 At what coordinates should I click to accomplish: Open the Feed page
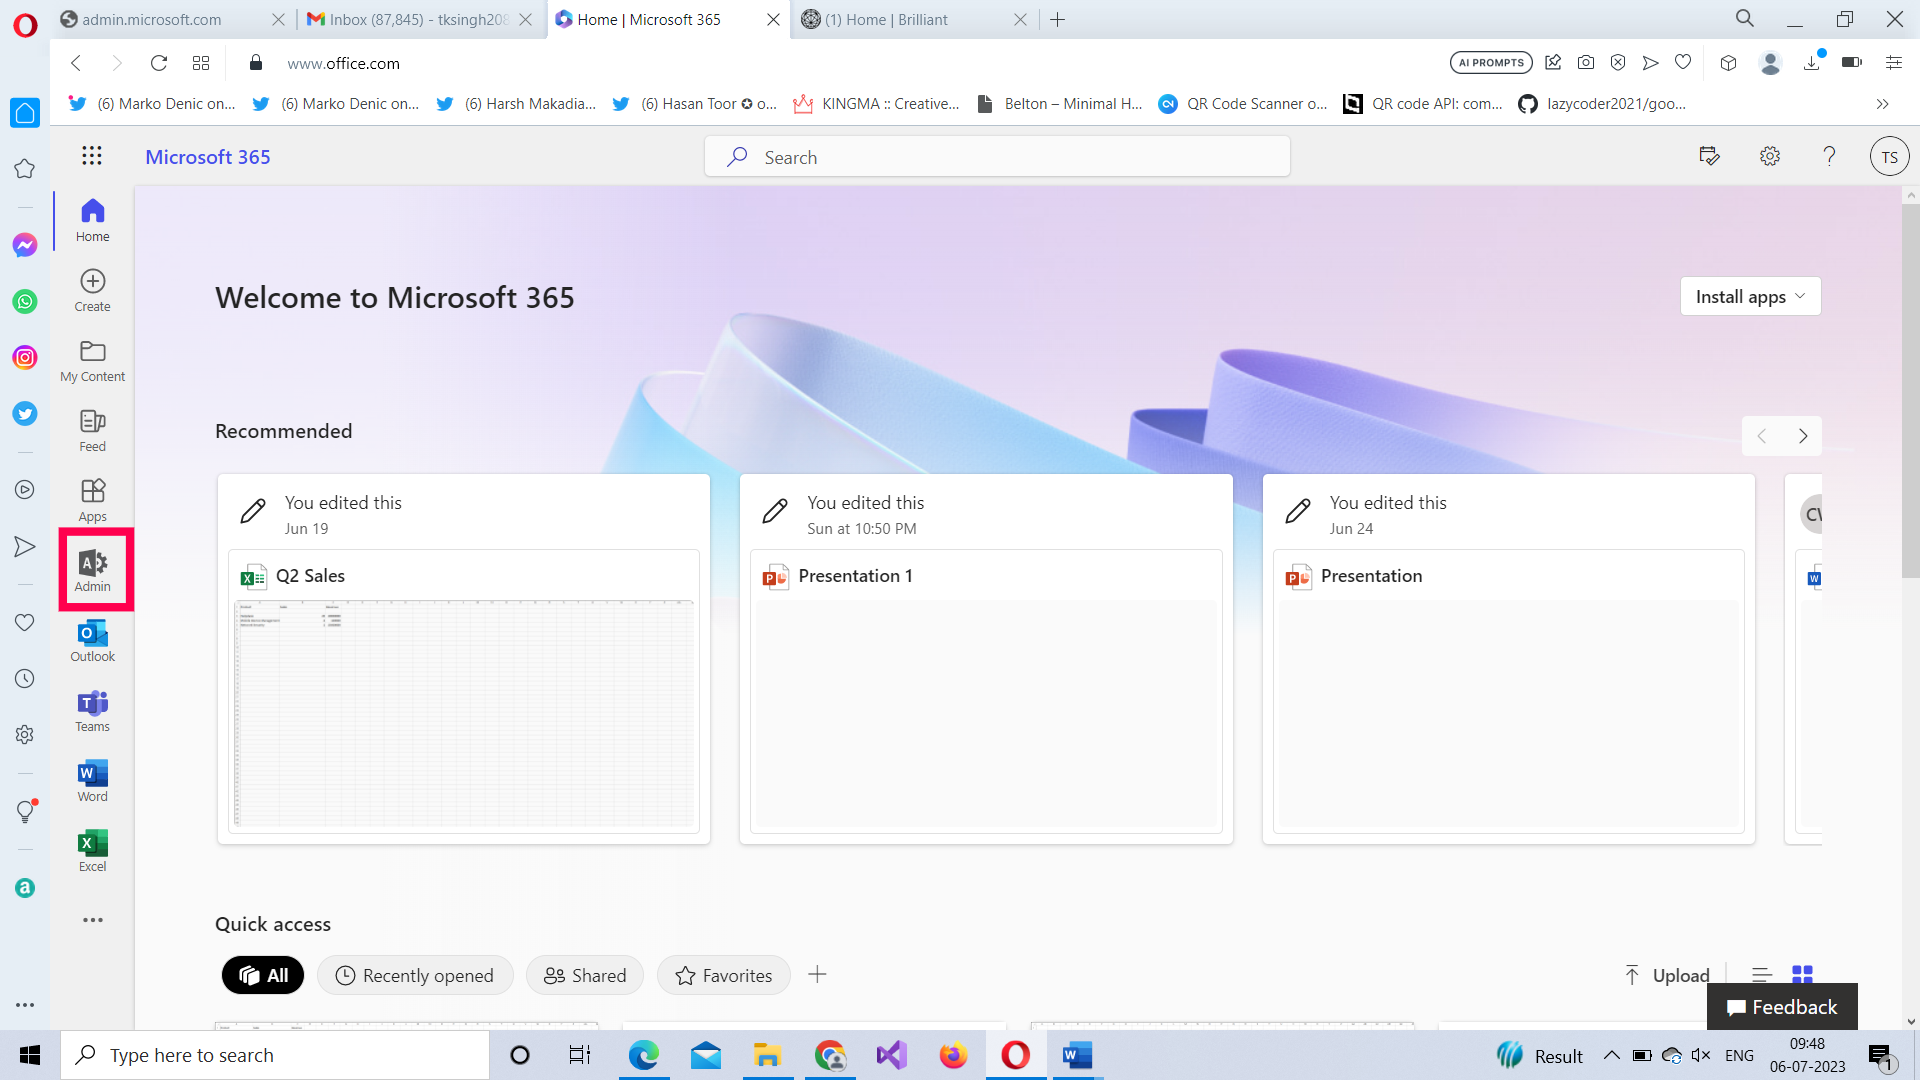pyautogui.click(x=92, y=430)
